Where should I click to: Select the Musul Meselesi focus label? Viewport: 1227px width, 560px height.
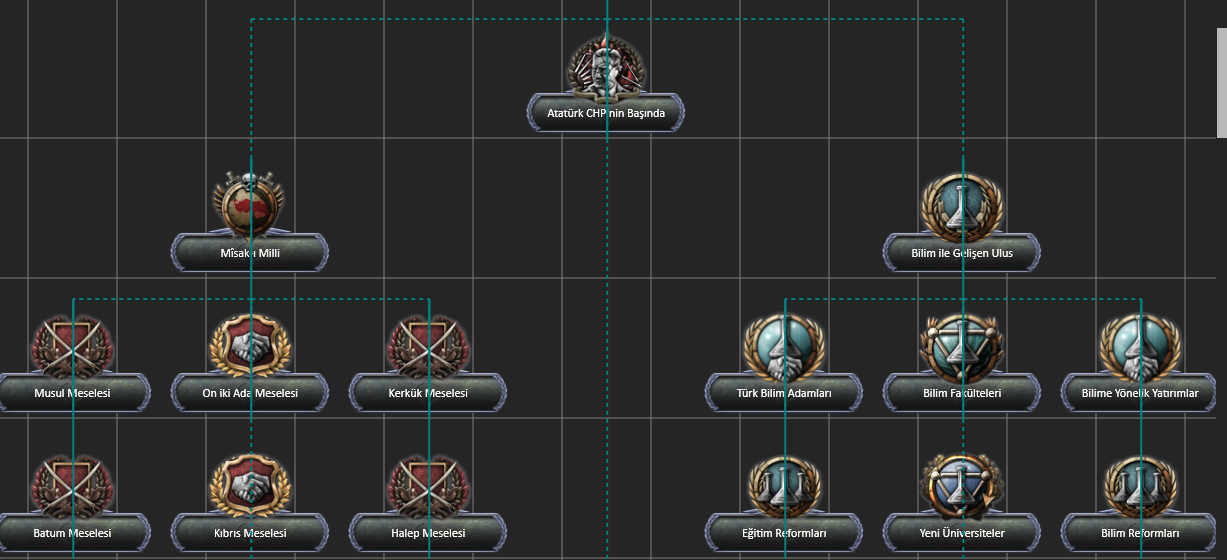pos(72,393)
